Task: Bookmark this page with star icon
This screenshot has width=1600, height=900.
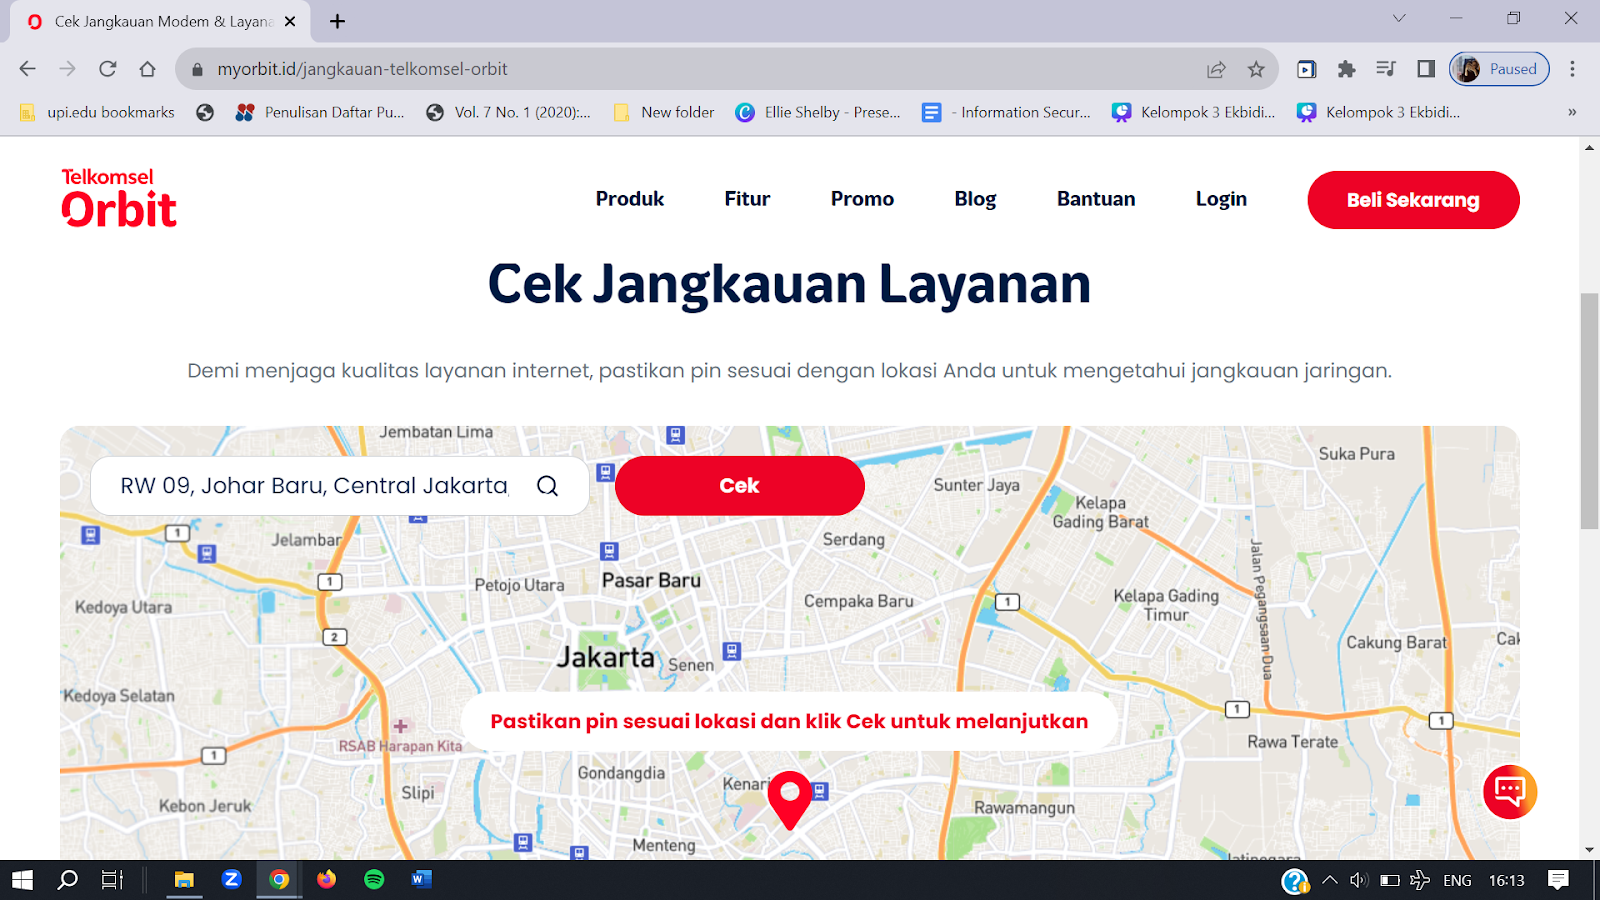Action: coord(1256,69)
